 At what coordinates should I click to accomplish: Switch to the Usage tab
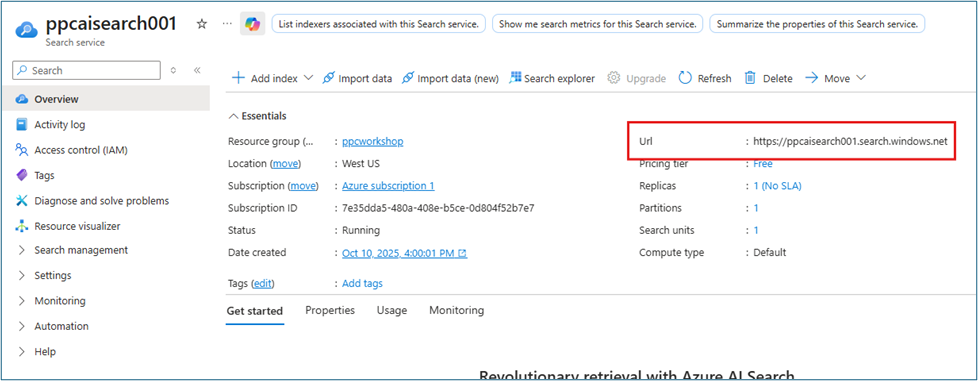pyautogui.click(x=392, y=310)
